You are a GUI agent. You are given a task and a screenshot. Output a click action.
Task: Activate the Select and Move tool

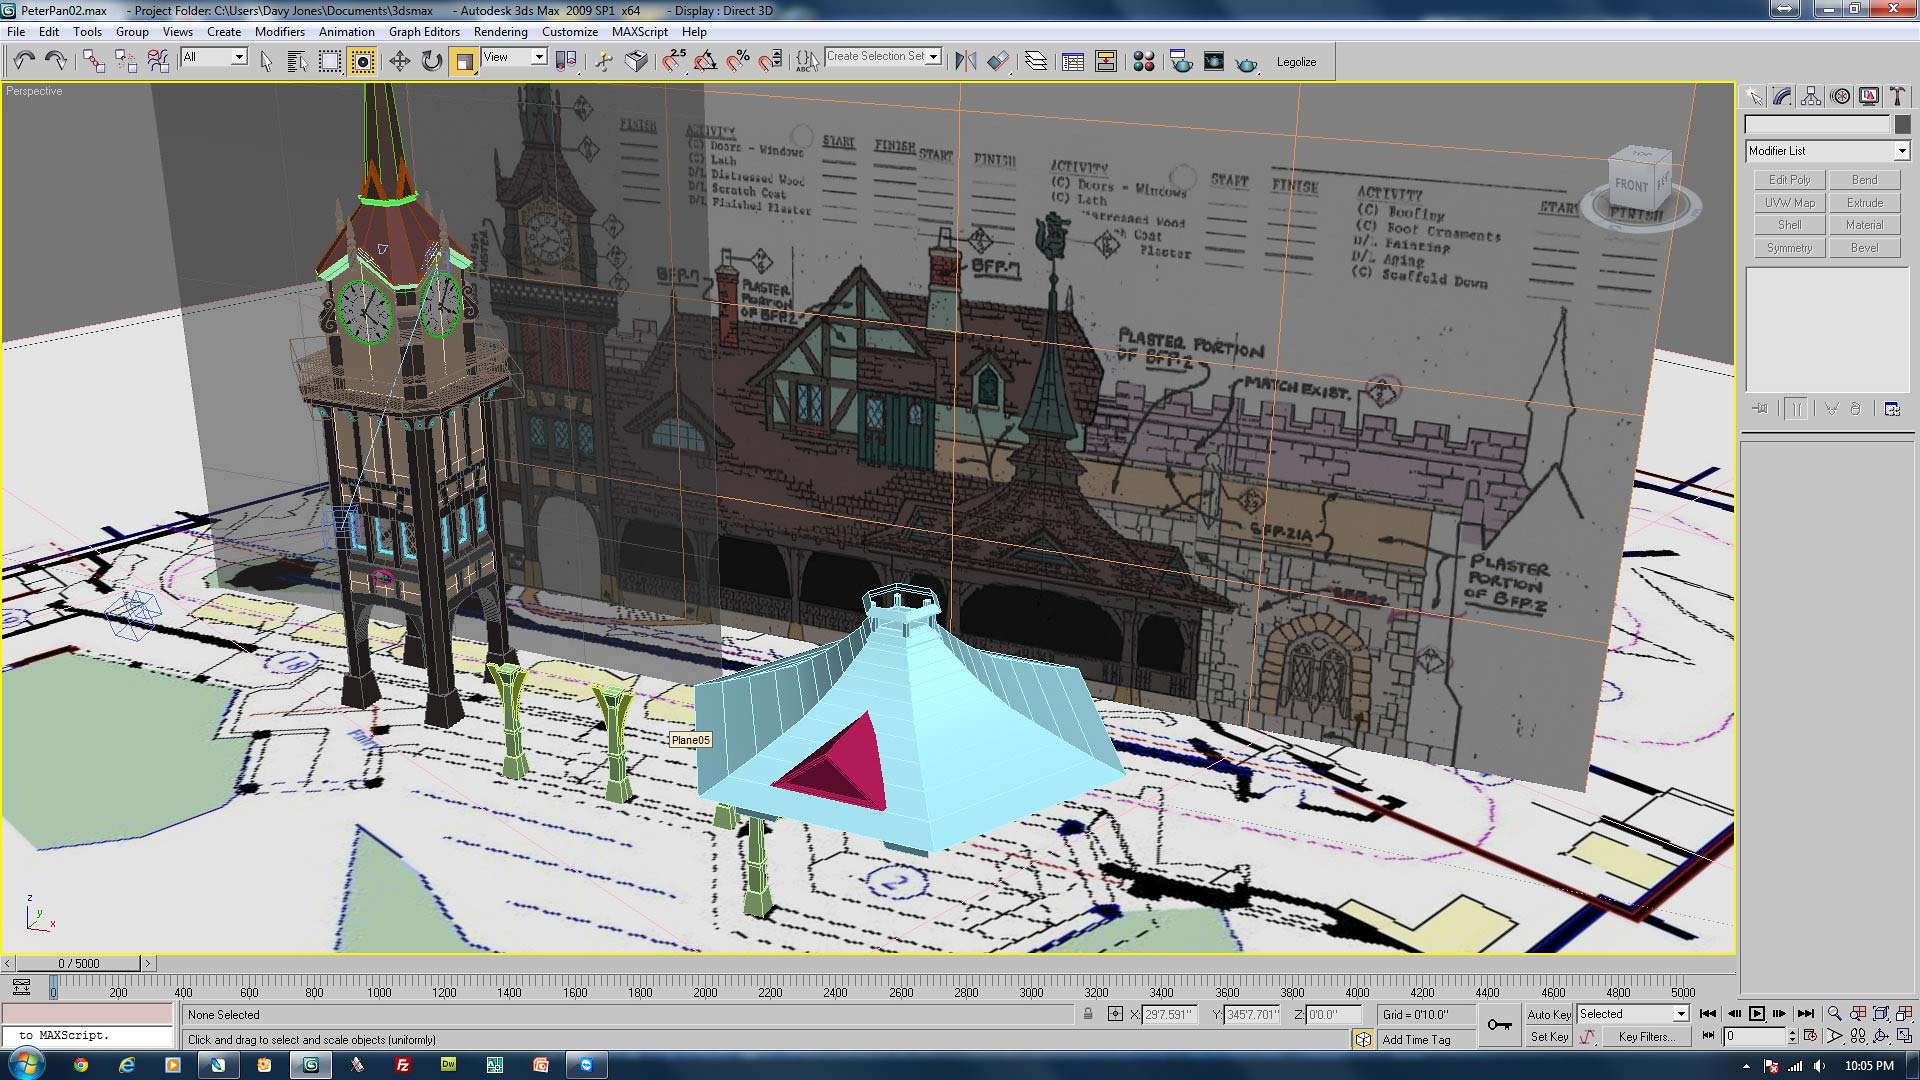click(x=399, y=62)
